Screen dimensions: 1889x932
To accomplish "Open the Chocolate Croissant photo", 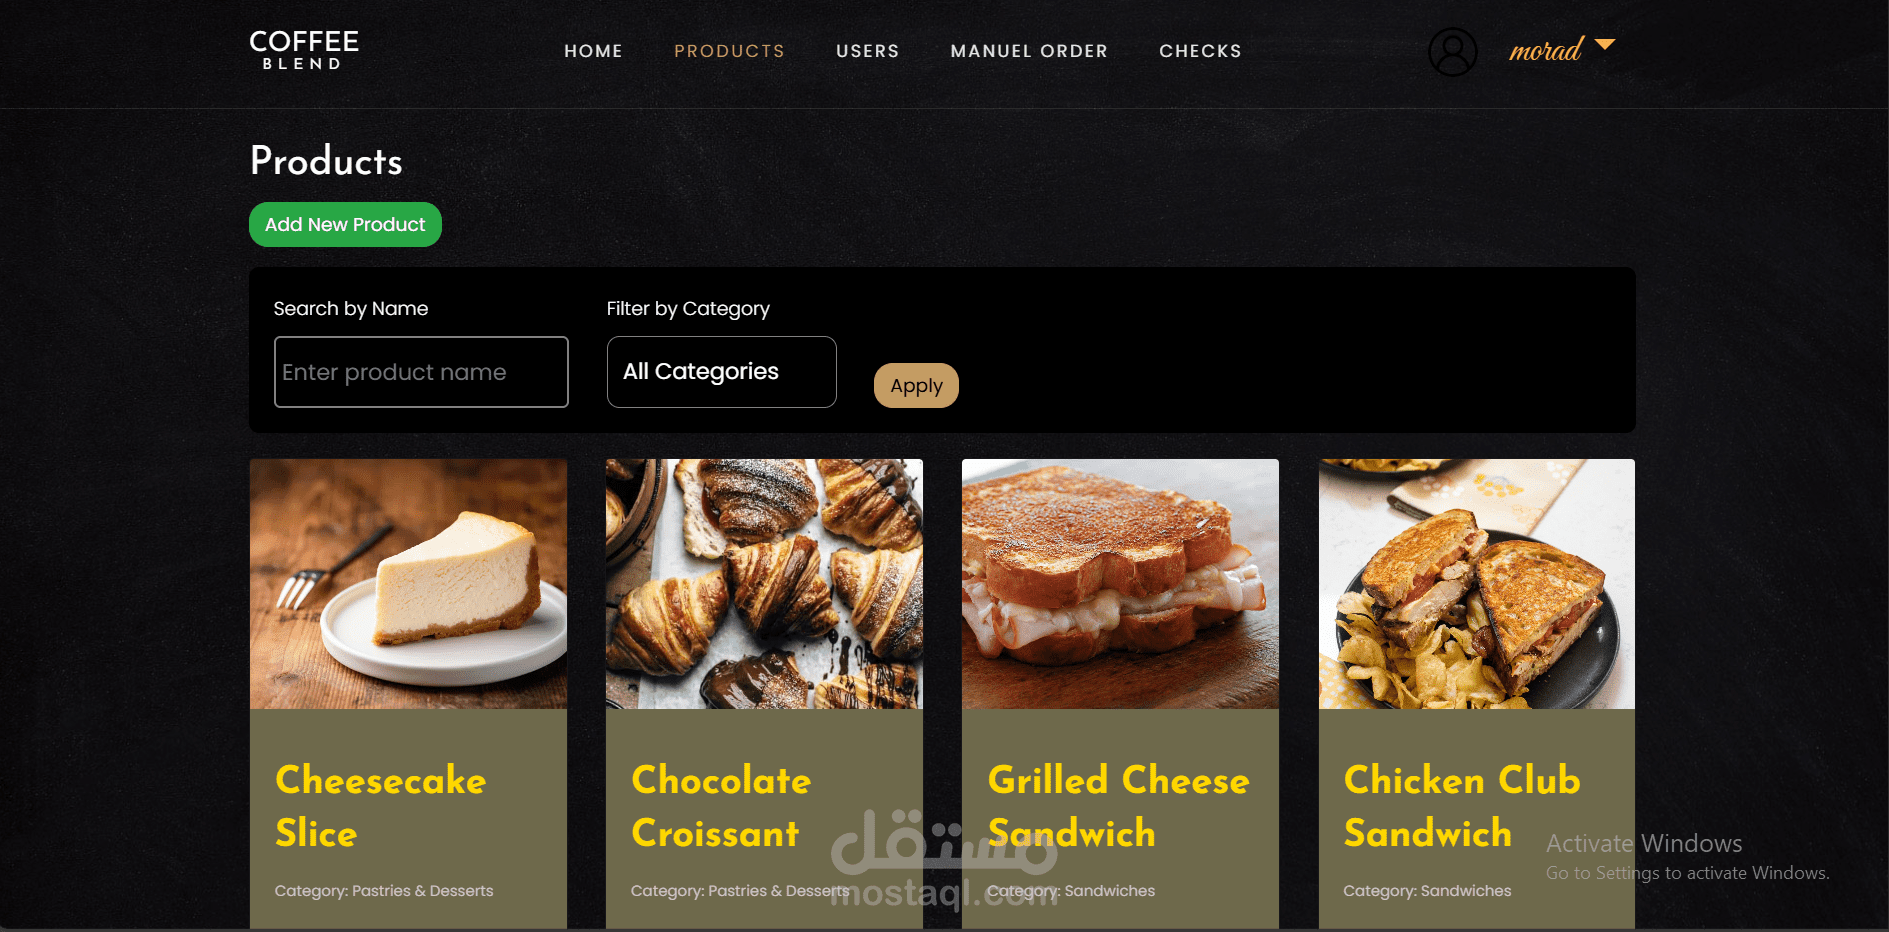I will click(x=764, y=584).
